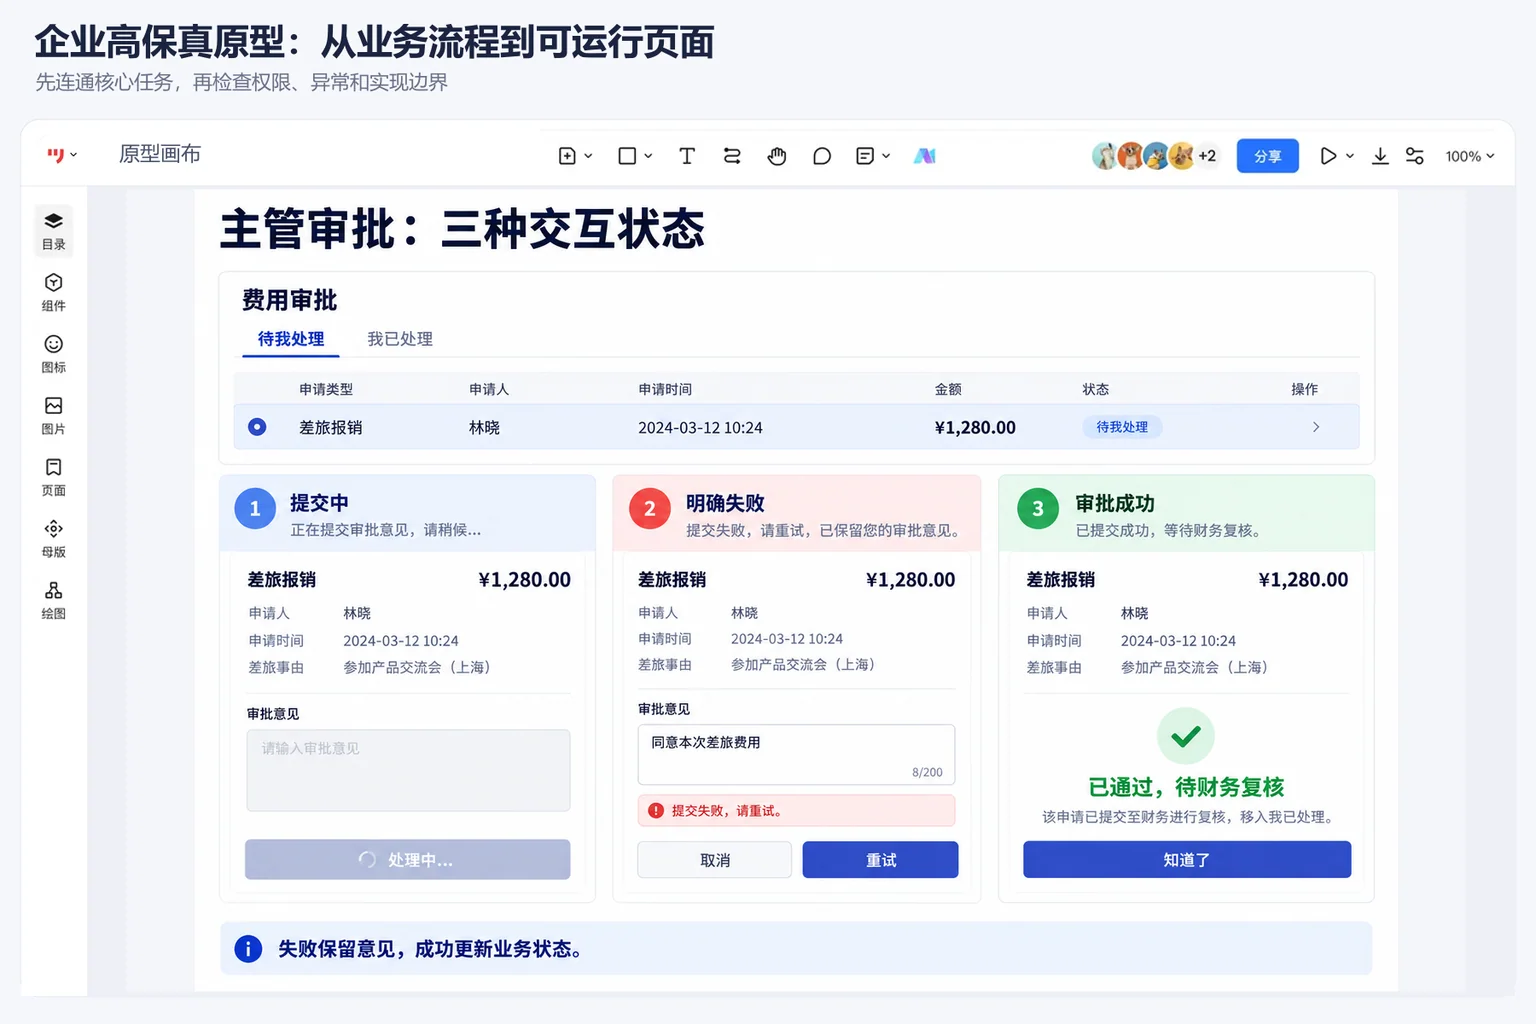The image size is (1536, 1024).
Task: Click the 知道了 button in the success card
Action: click(x=1187, y=860)
